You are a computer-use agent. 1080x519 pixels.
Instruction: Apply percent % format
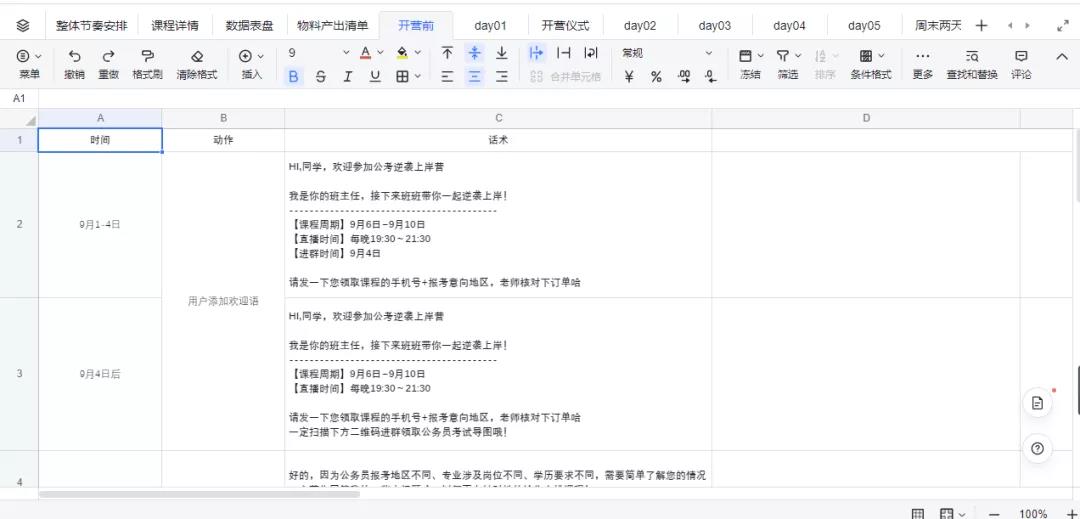point(656,76)
